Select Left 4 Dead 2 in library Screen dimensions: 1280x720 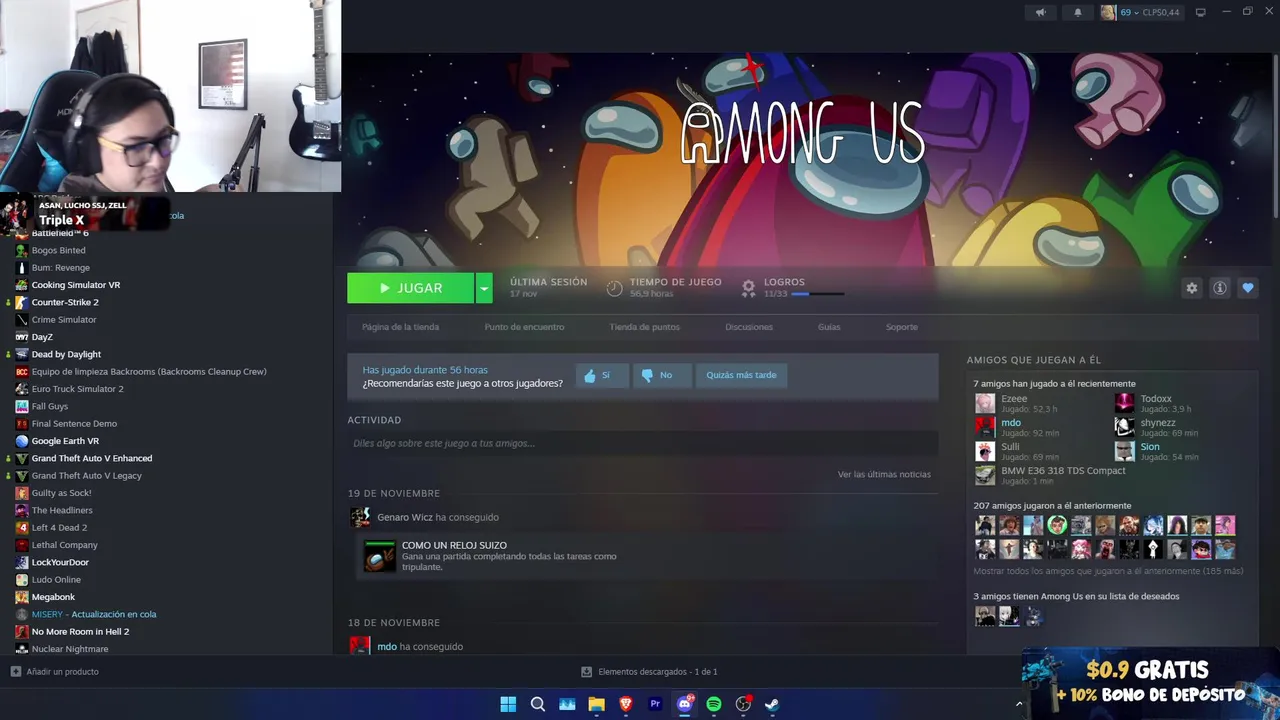tap(59, 527)
